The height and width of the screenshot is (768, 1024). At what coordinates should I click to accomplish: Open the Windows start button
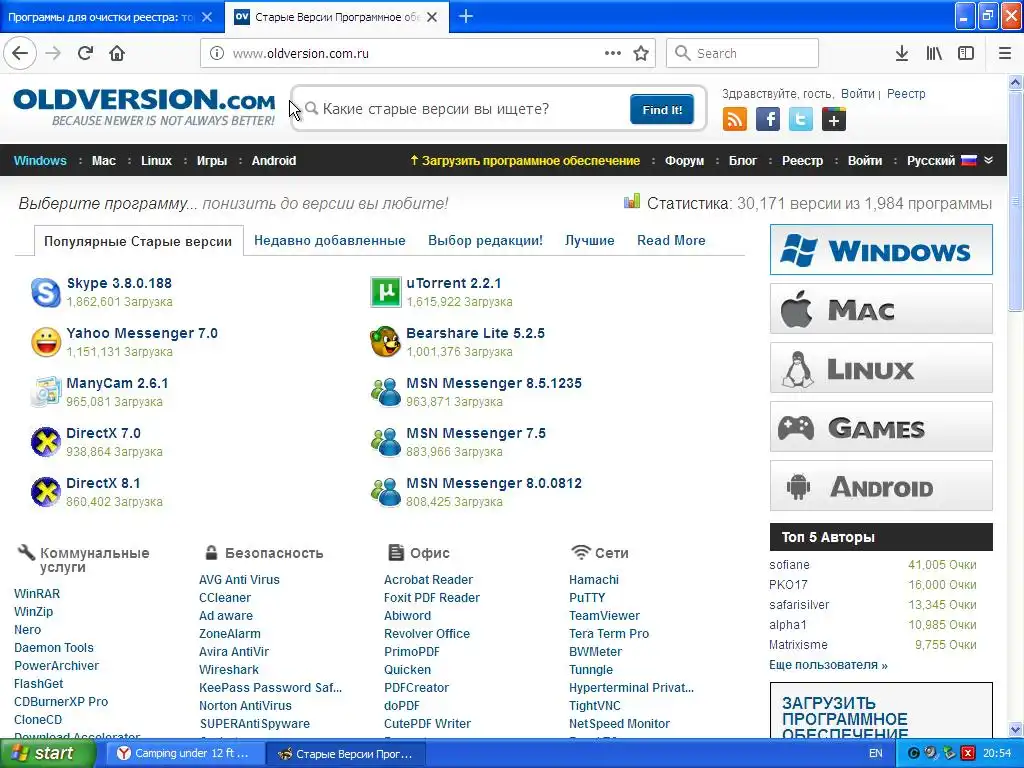point(47,753)
